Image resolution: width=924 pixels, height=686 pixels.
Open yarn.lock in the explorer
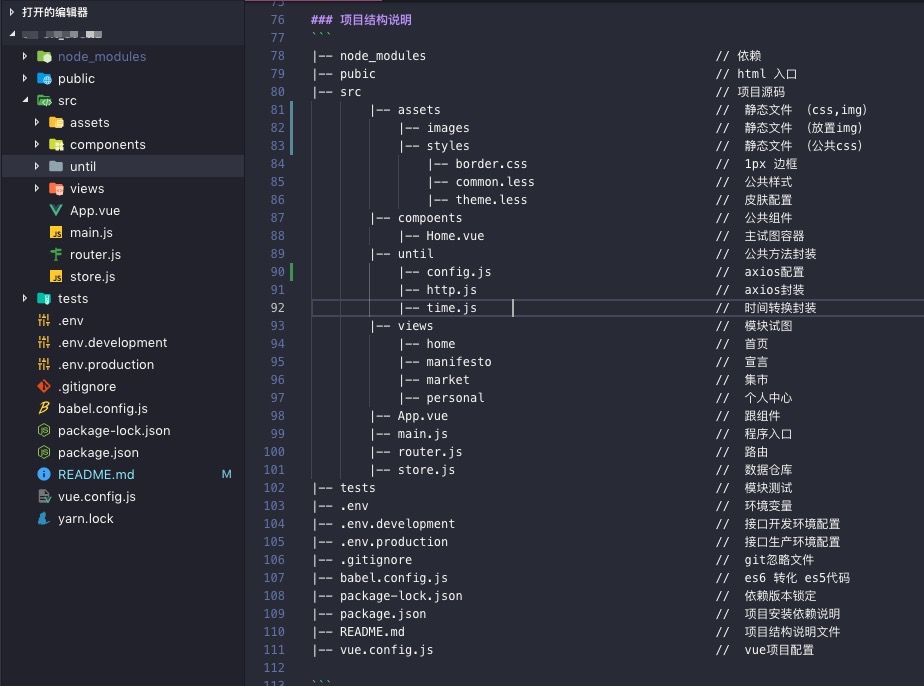(85, 519)
